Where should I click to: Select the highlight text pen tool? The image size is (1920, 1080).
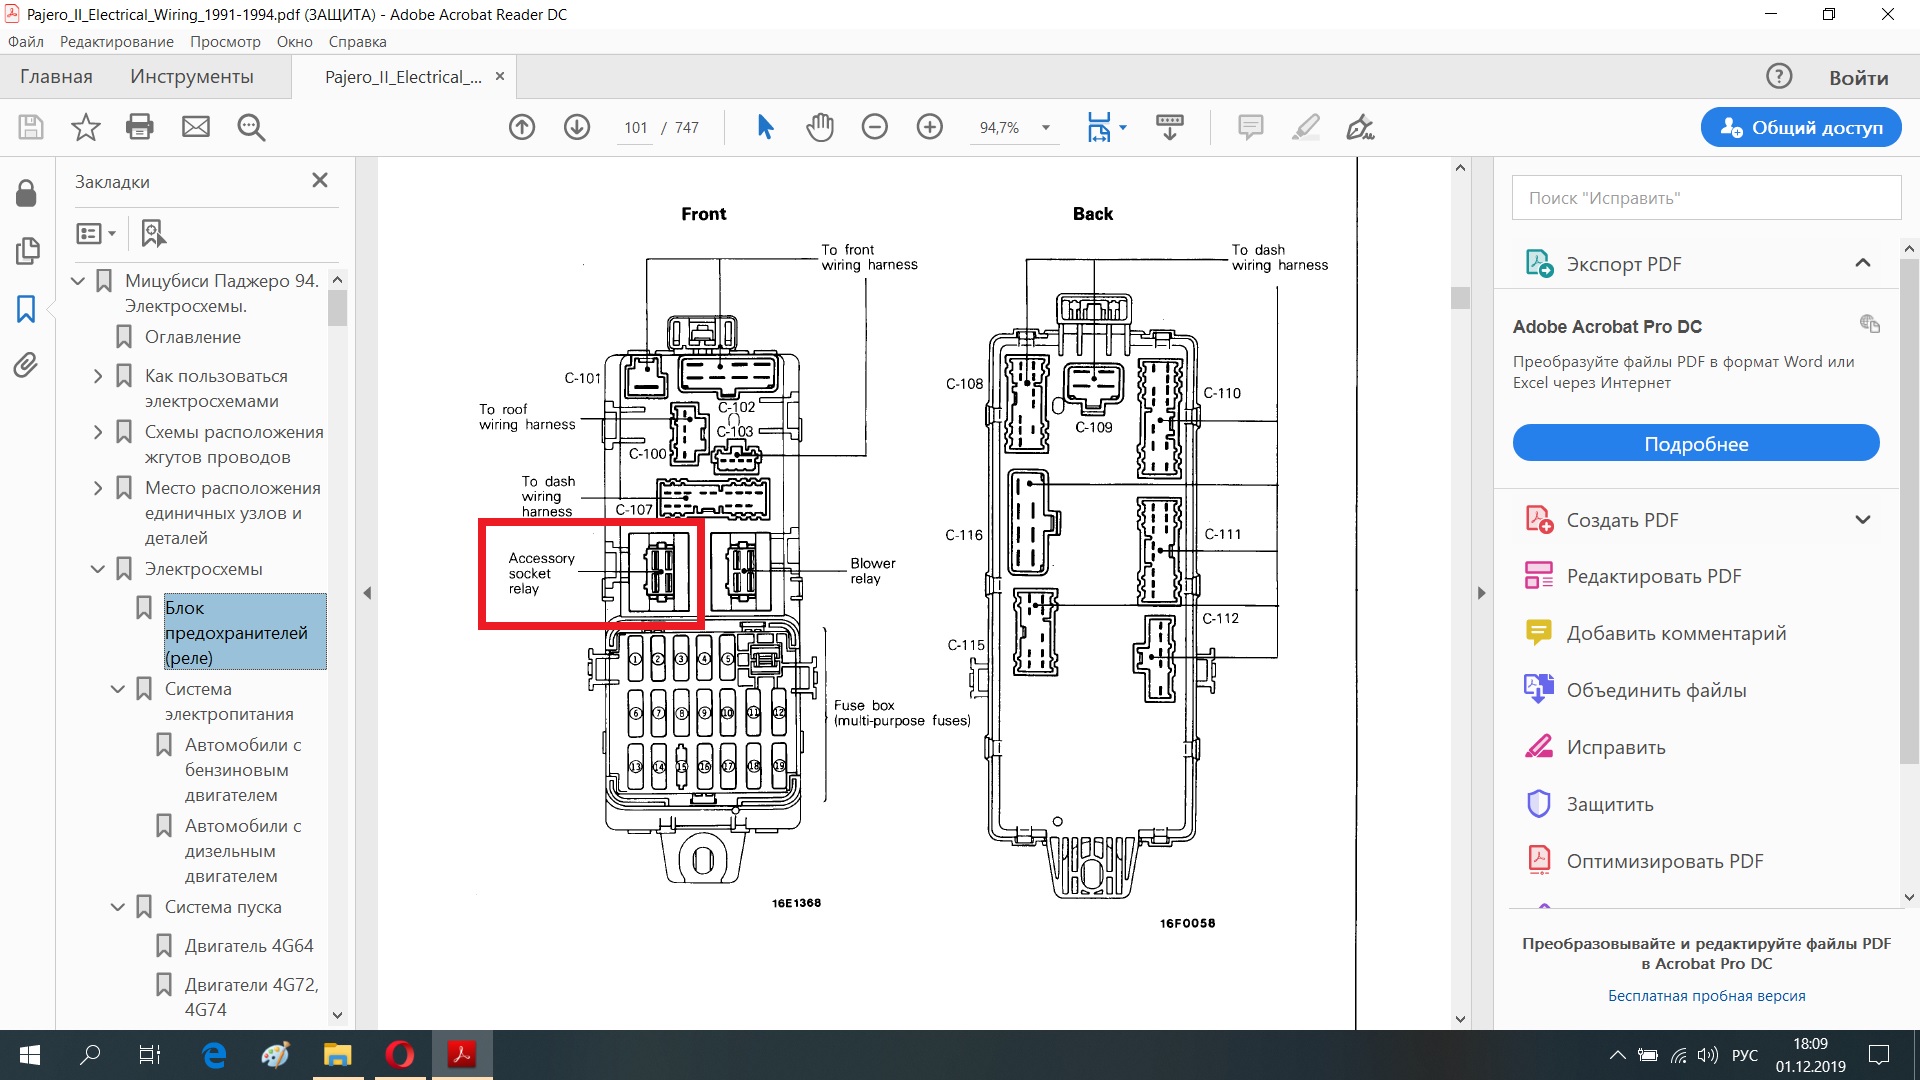(x=1306, y=127)
